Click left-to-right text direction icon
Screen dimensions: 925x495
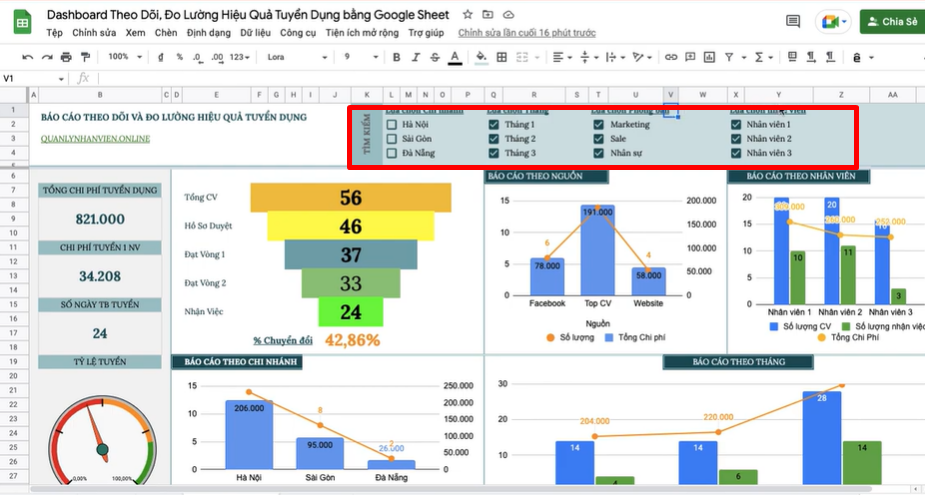[x=811, y=57]
